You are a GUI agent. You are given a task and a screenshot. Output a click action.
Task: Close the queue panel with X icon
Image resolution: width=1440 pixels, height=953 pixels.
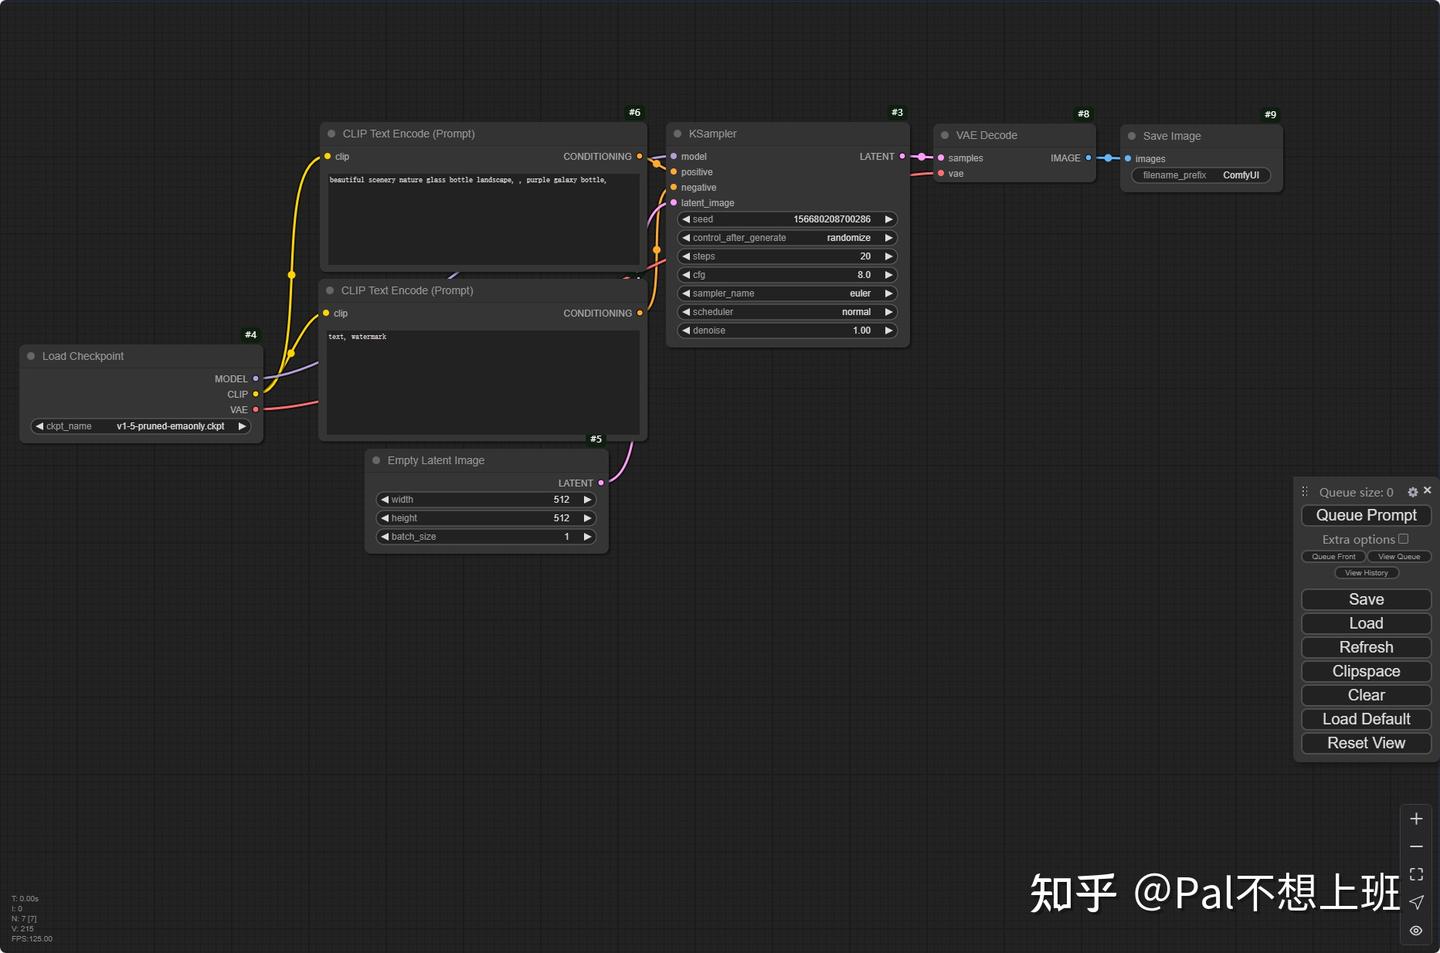pyautogui.click(x=1428, y=490)
